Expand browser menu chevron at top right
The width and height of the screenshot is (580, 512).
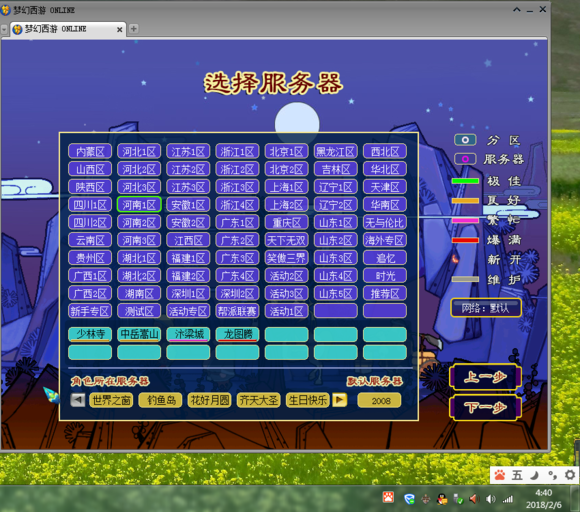tap(517, 10)
